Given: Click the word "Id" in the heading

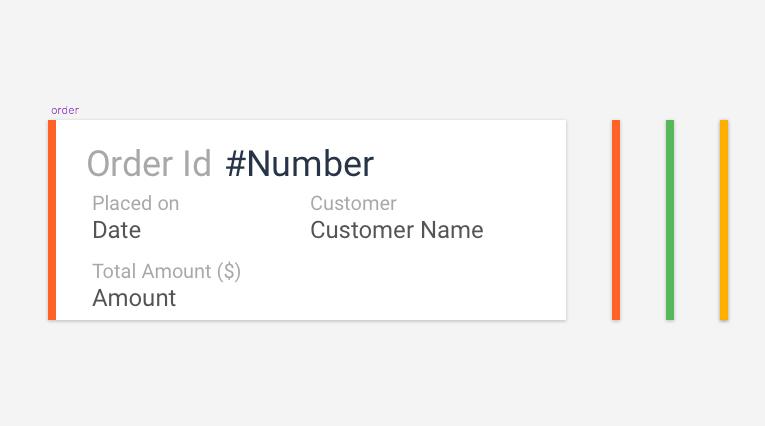Looking at the screenshot, I should coord(197,164).
